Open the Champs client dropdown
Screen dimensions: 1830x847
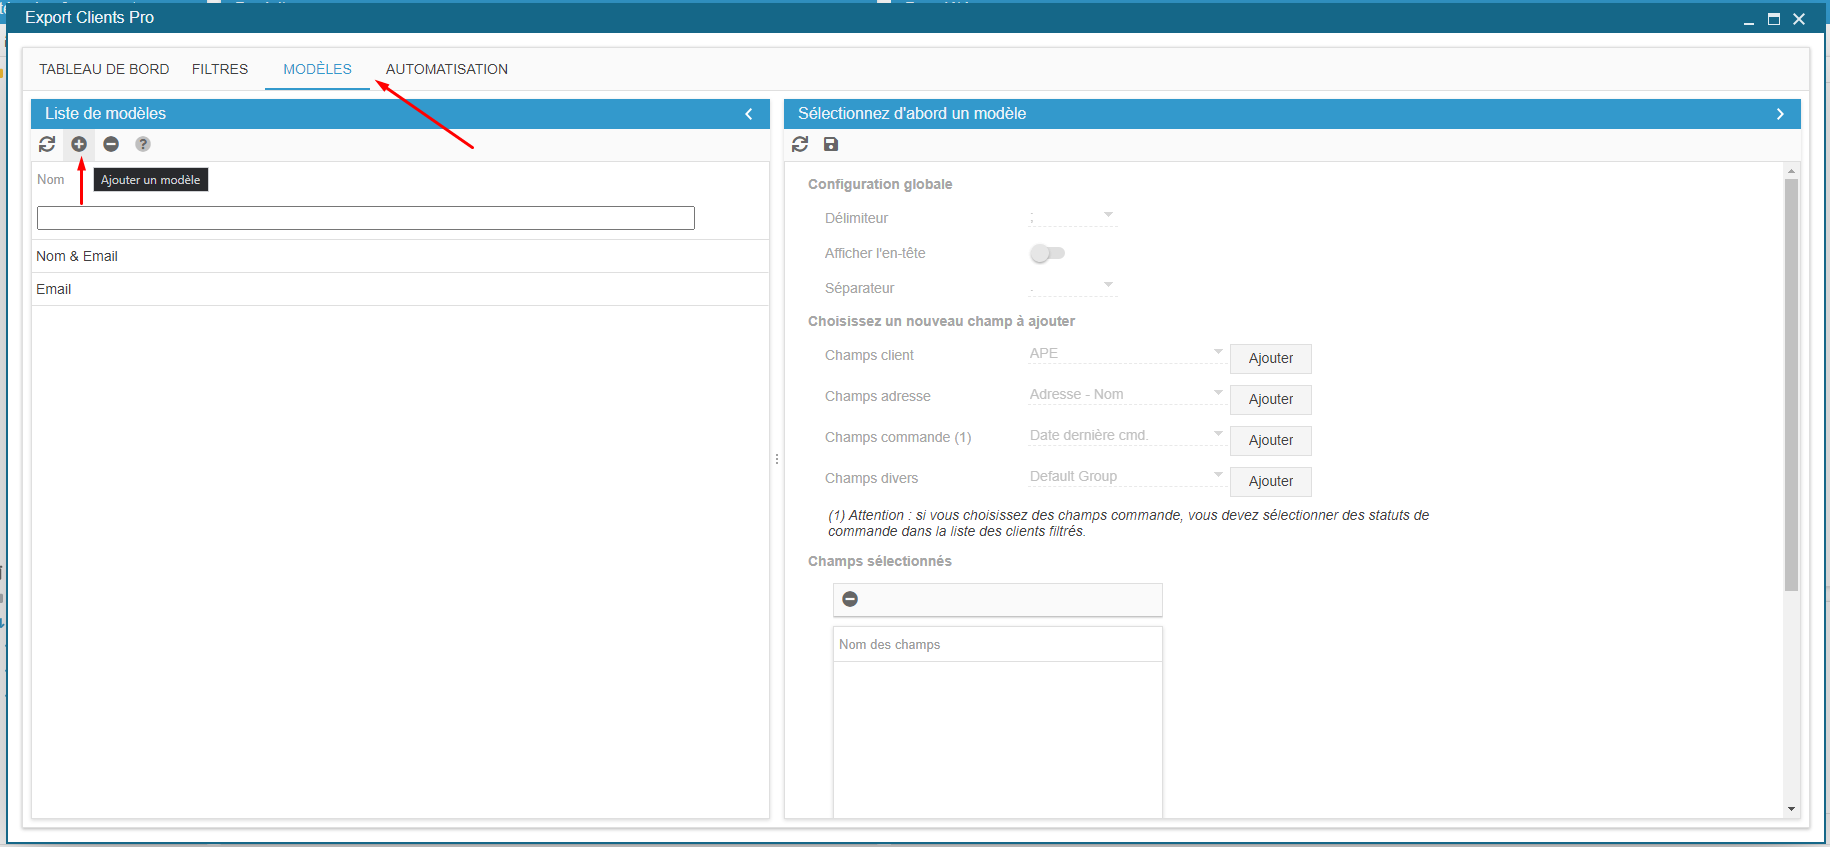click(1126, 353)
